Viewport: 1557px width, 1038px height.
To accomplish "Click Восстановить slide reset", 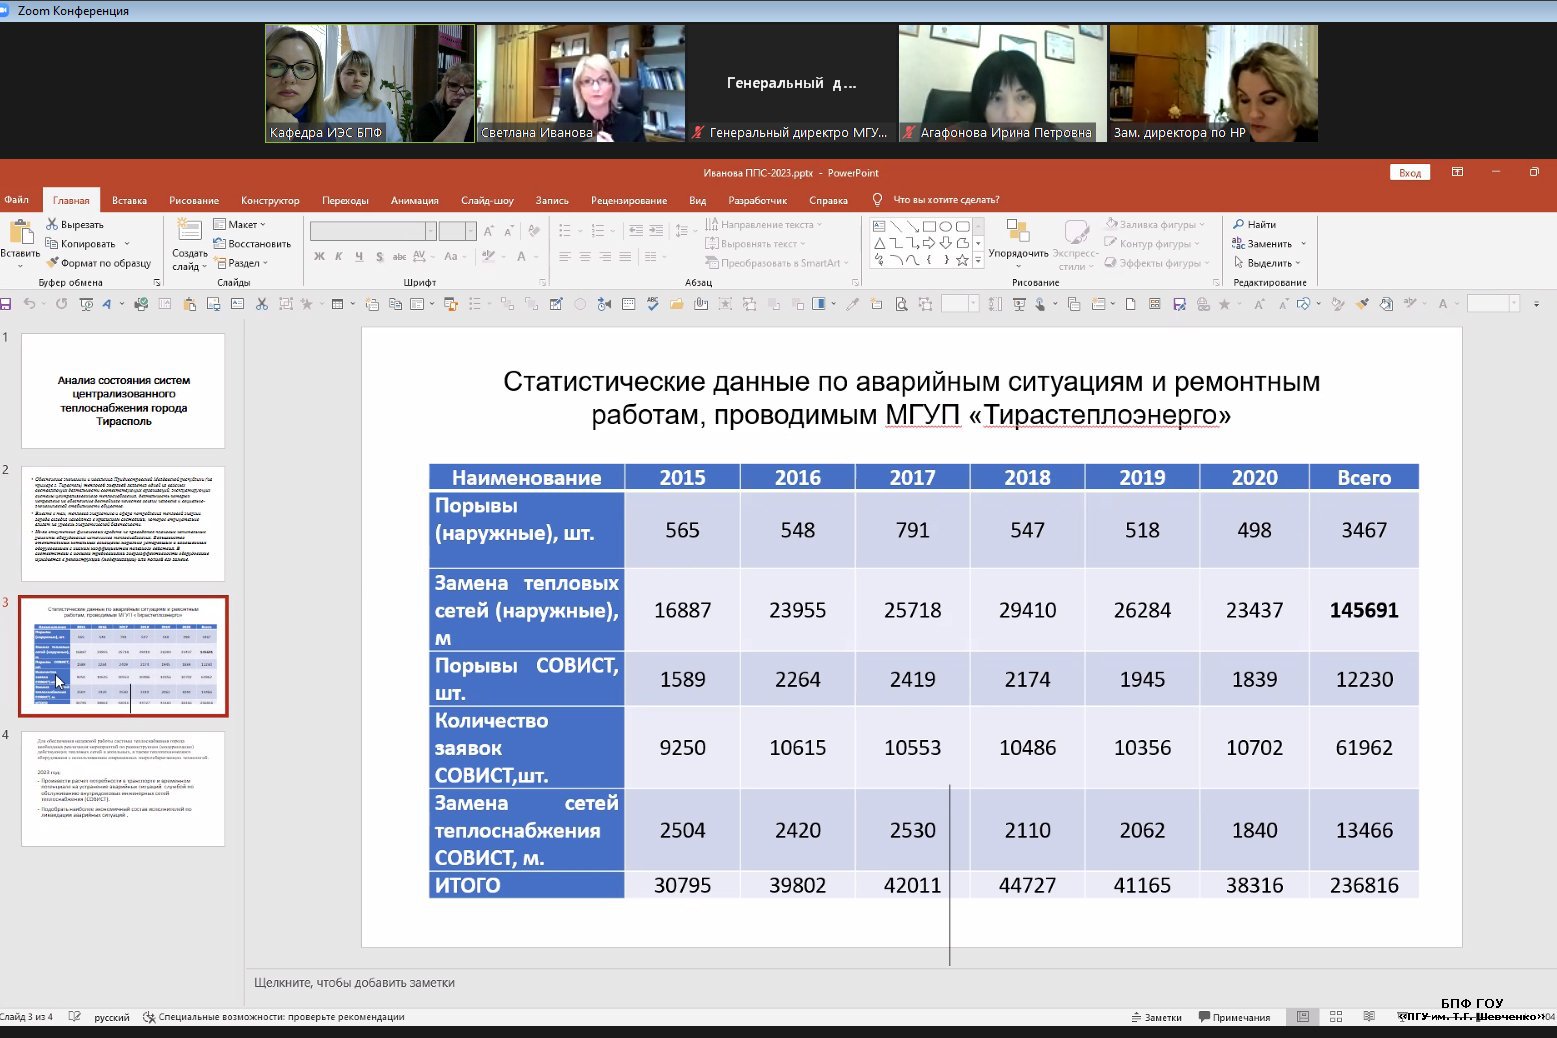I will pos(252,243).
